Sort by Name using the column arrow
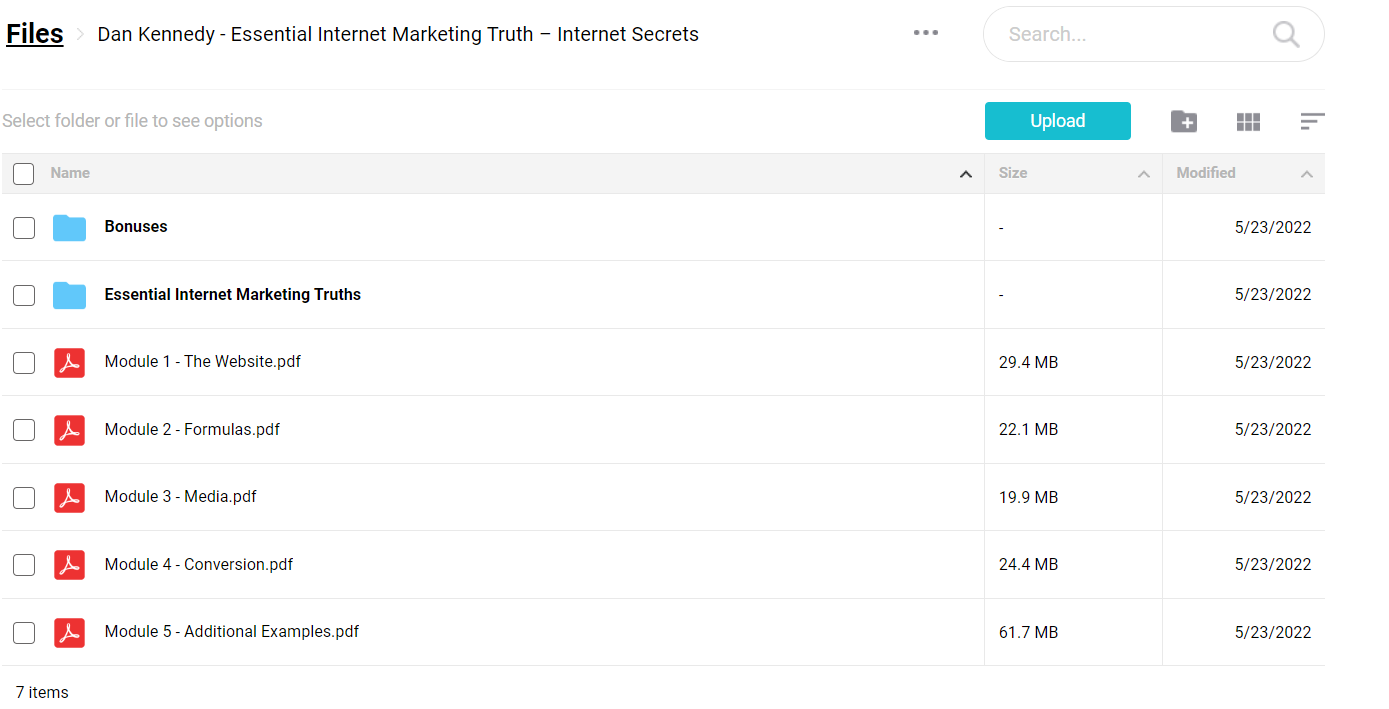 [966, 174]
